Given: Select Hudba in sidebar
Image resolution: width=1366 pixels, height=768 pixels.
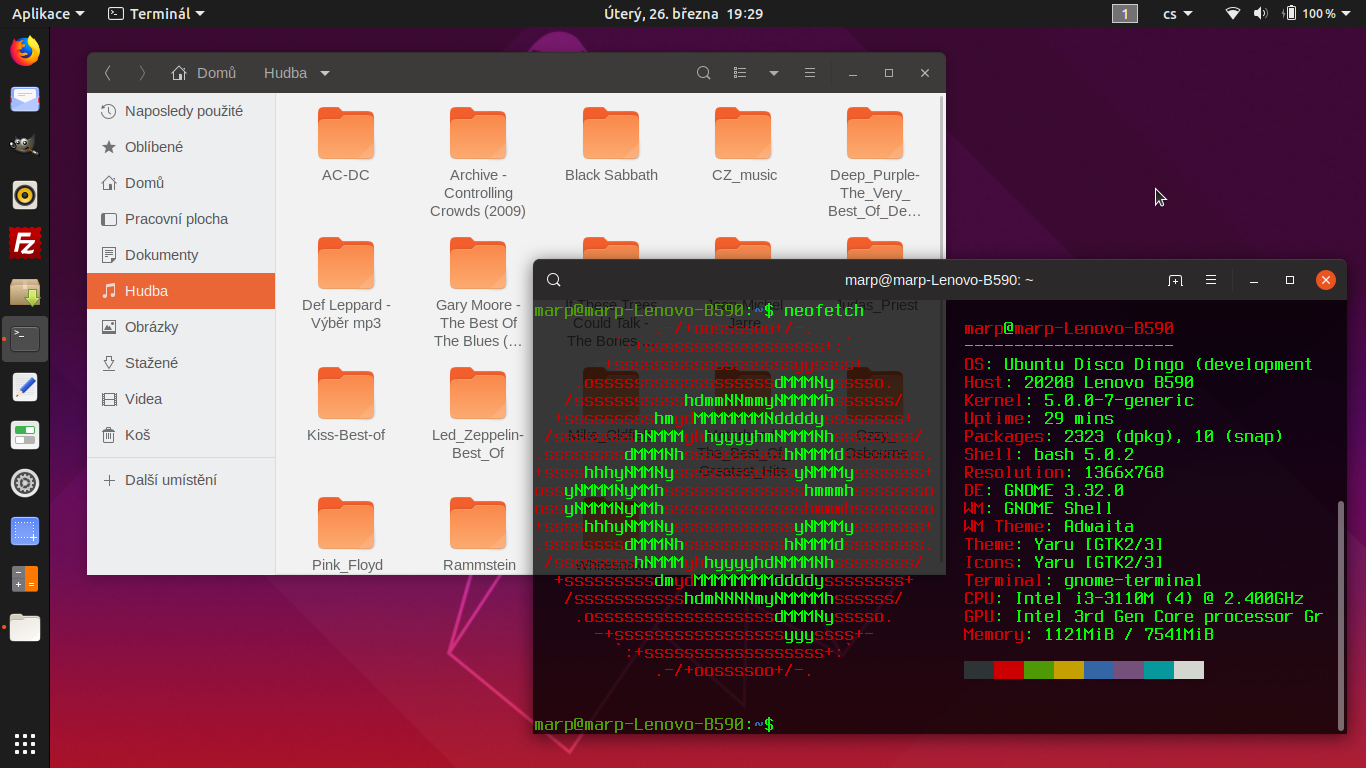Looking at the screenshot, I should (181, 291).
